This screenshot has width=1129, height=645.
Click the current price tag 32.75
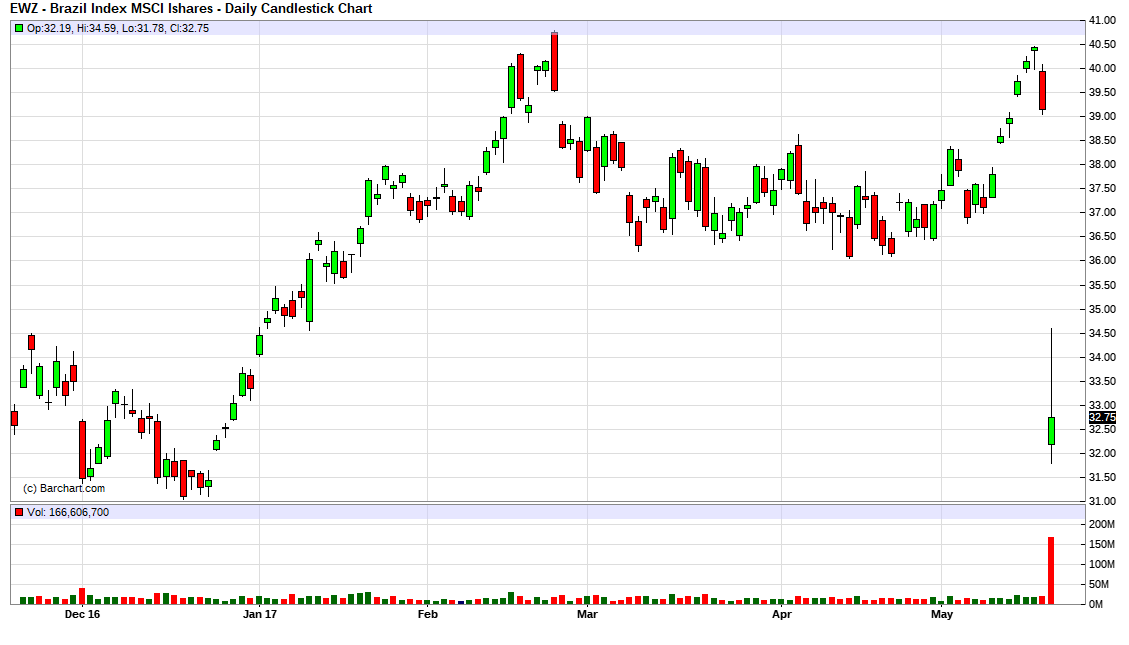coord(1102,418)
